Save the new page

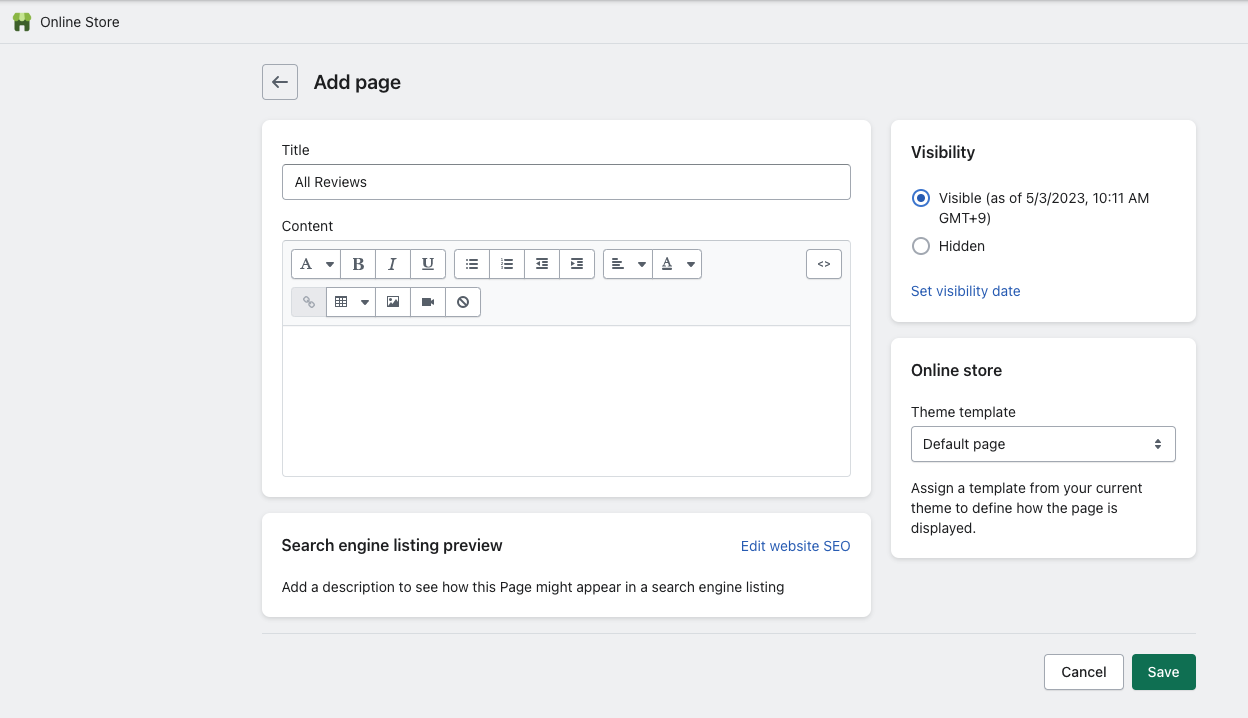tap(1163, 672)
